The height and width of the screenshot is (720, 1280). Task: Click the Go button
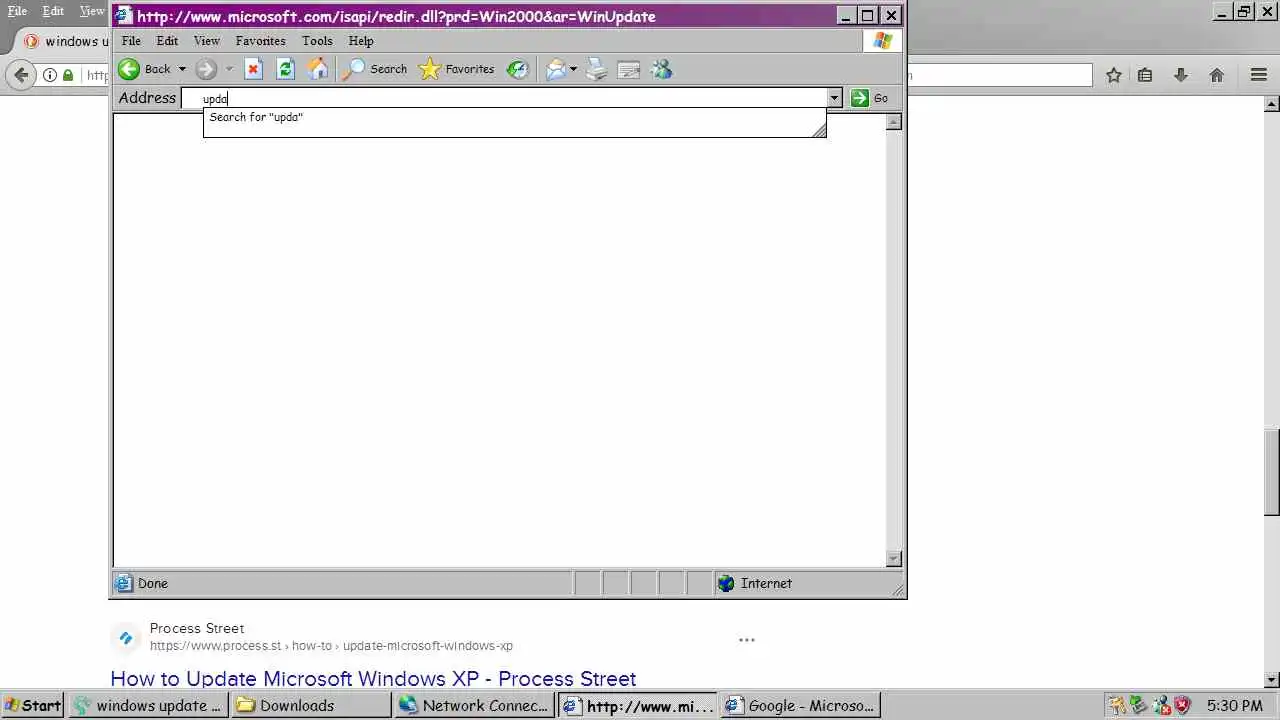pyautogui.click(x=870, y=98)
